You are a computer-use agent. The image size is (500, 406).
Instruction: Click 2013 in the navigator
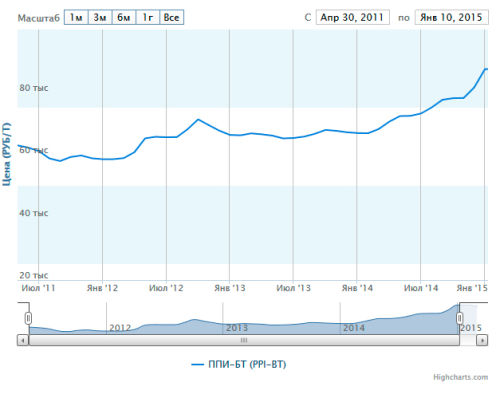[x=237, y=328]
